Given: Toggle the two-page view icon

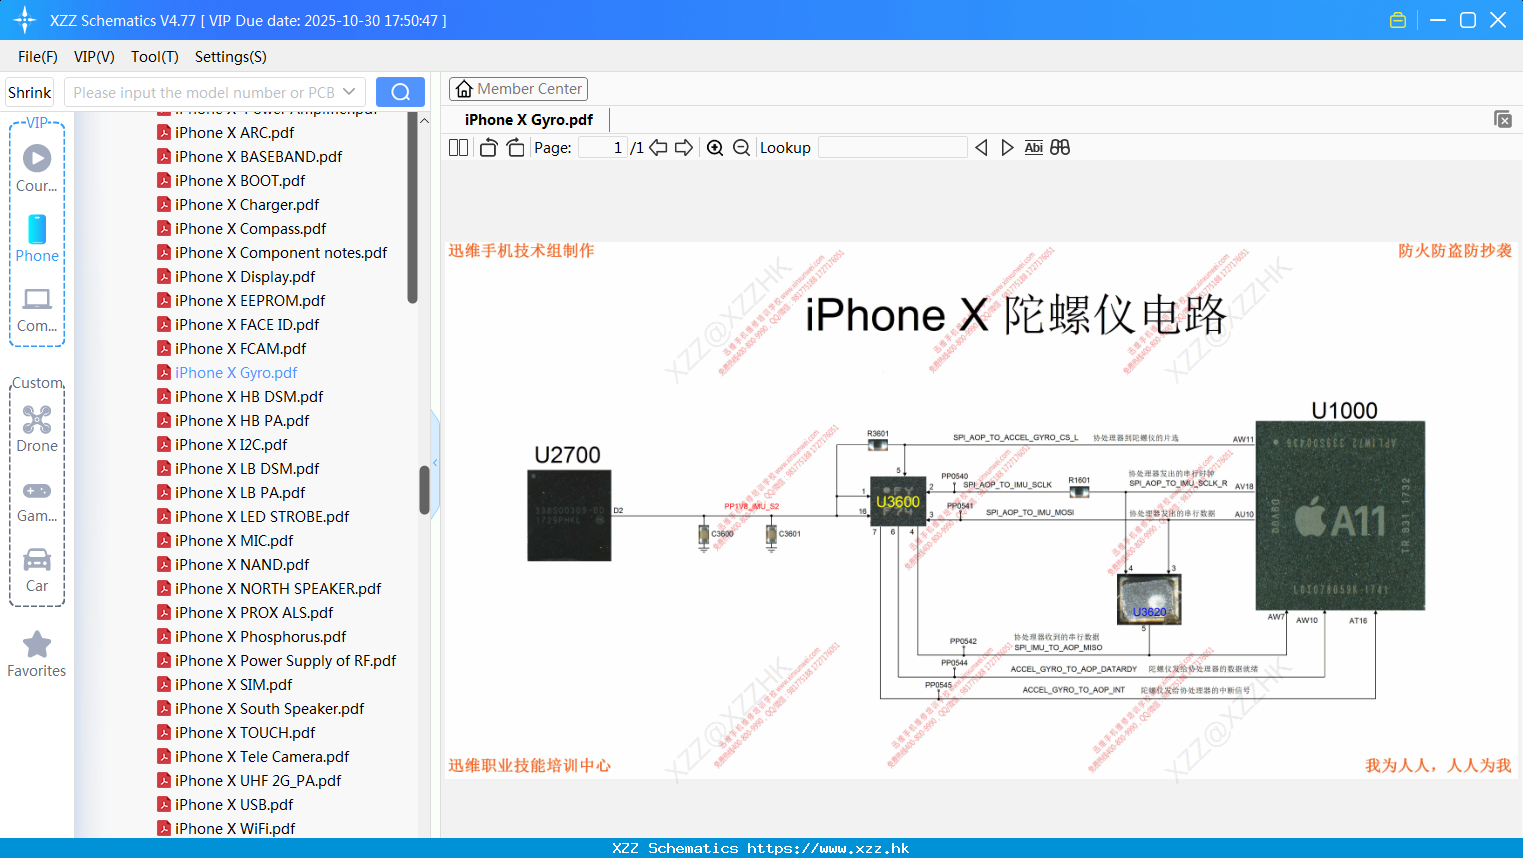Looking at the screenshot, I should coord(458,147).
